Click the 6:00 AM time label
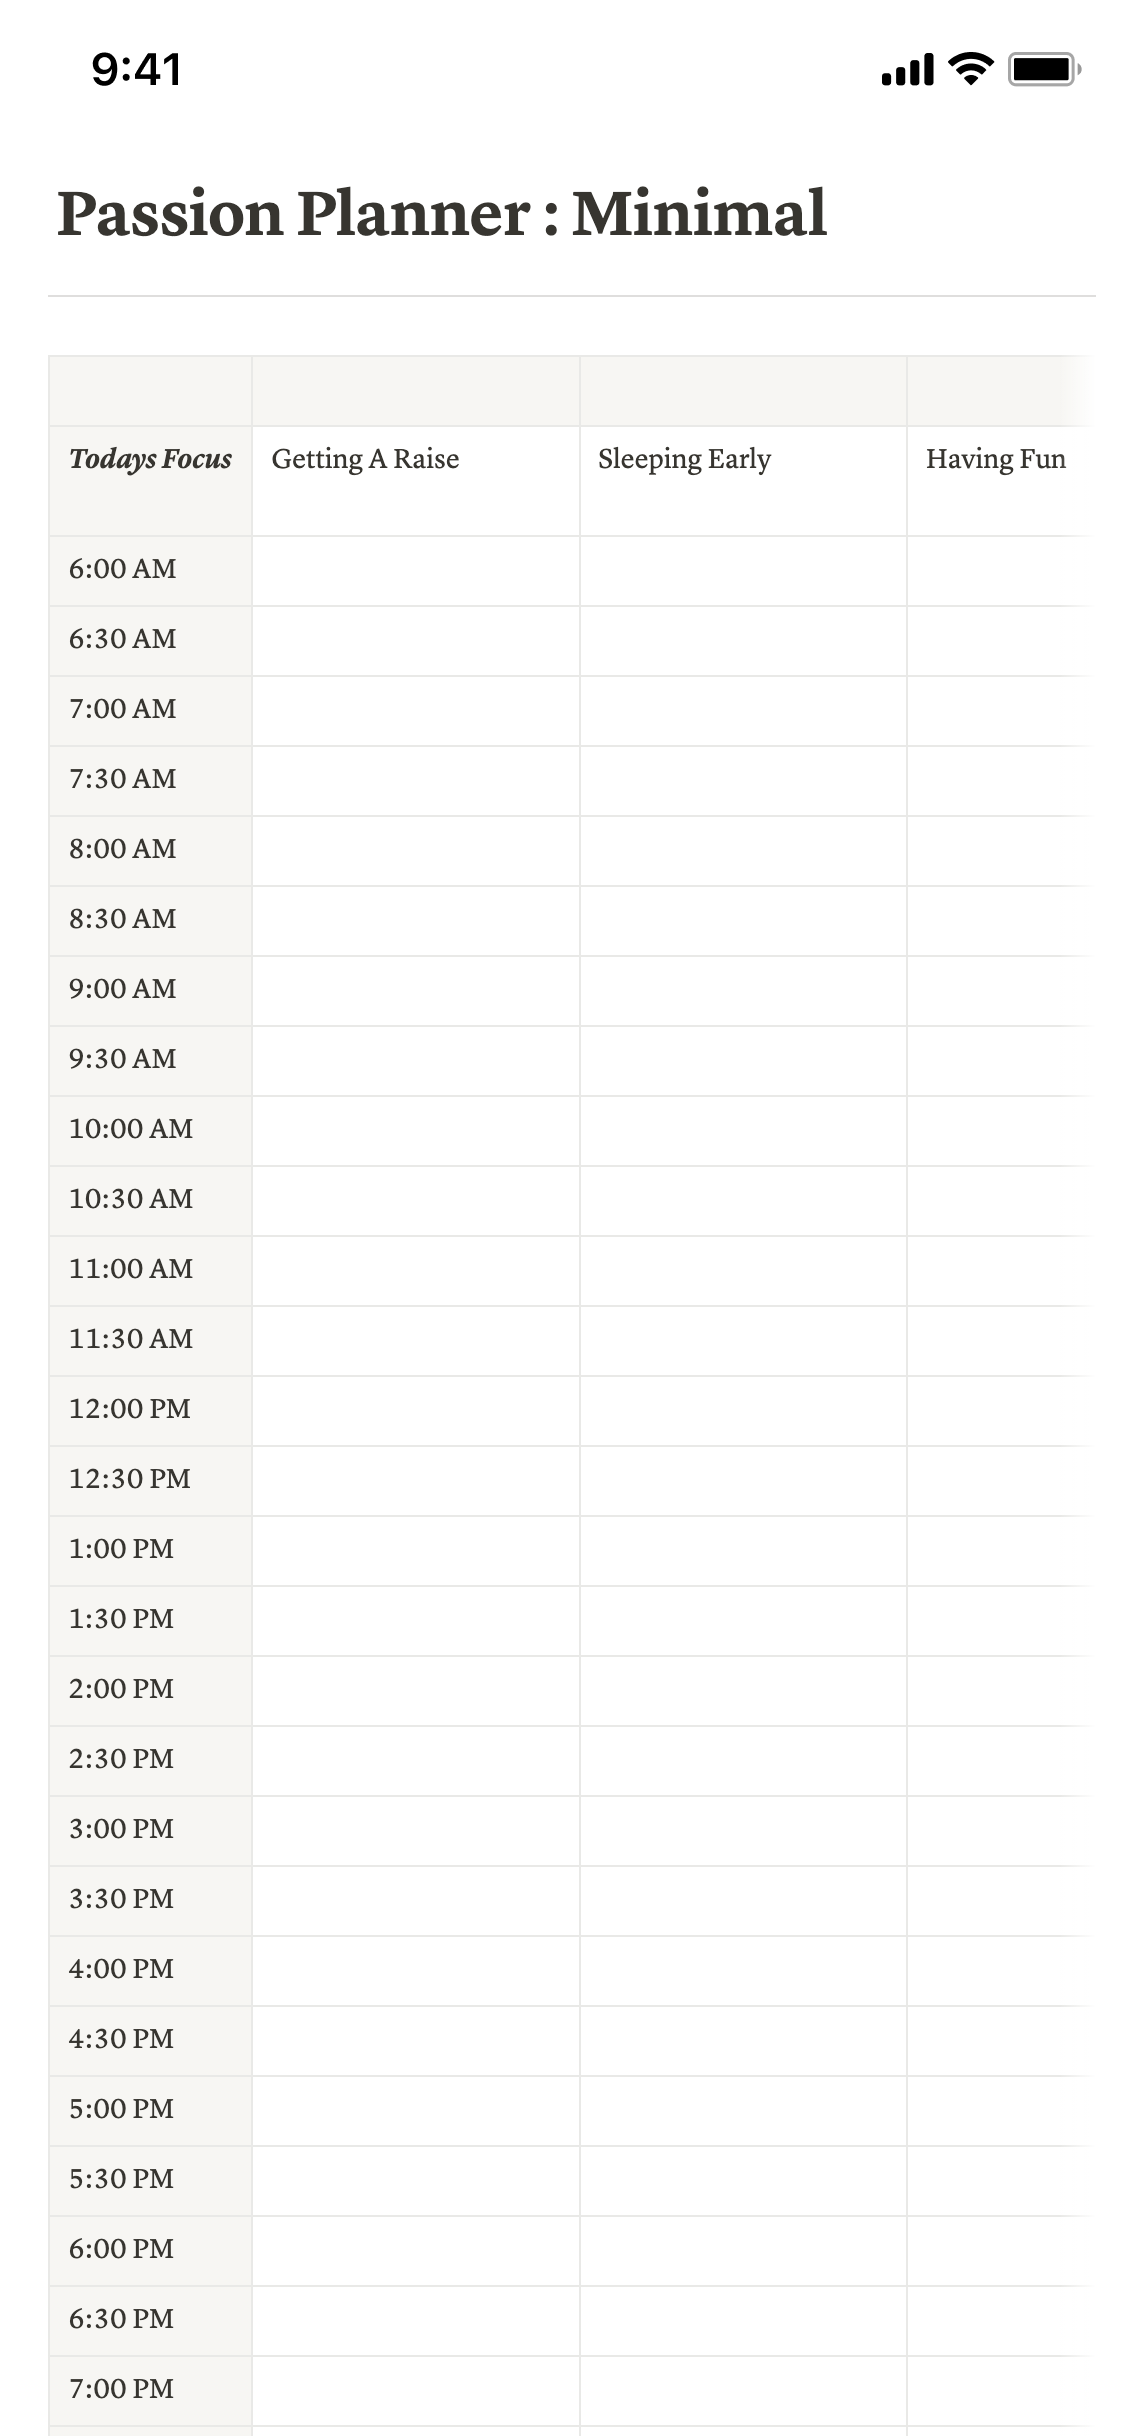This screenshot has height=2436, width=1125. 122,569
